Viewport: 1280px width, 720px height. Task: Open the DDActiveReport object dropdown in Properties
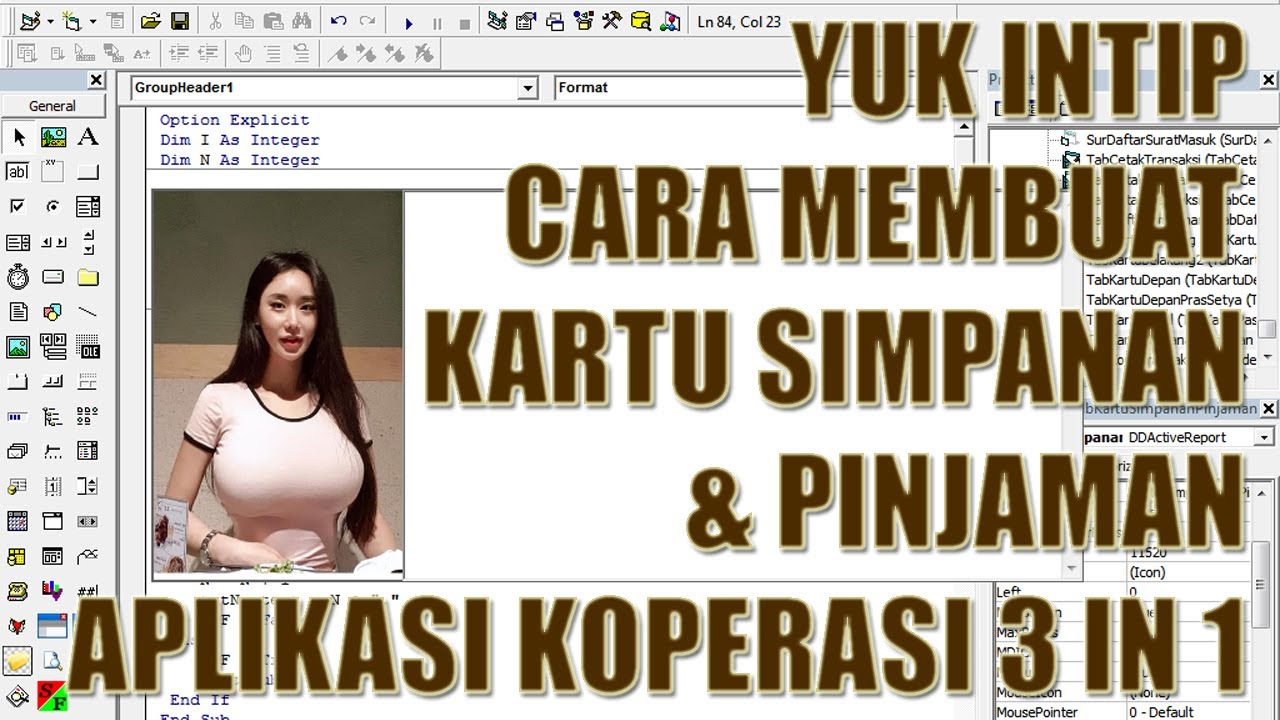pos(1265,437)
